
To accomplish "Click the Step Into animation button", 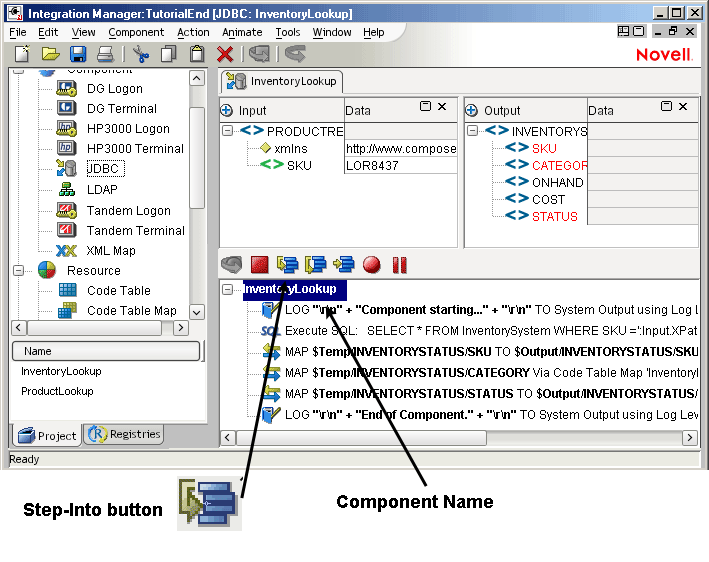I will [288, 264].
